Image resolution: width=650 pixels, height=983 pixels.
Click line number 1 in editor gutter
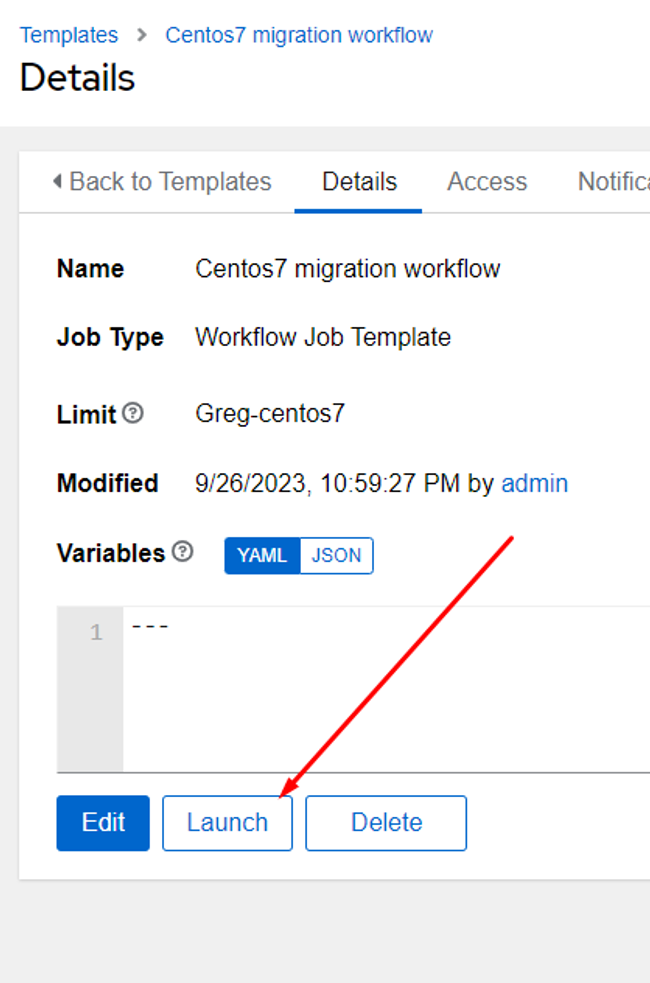(x=96, y=632)
